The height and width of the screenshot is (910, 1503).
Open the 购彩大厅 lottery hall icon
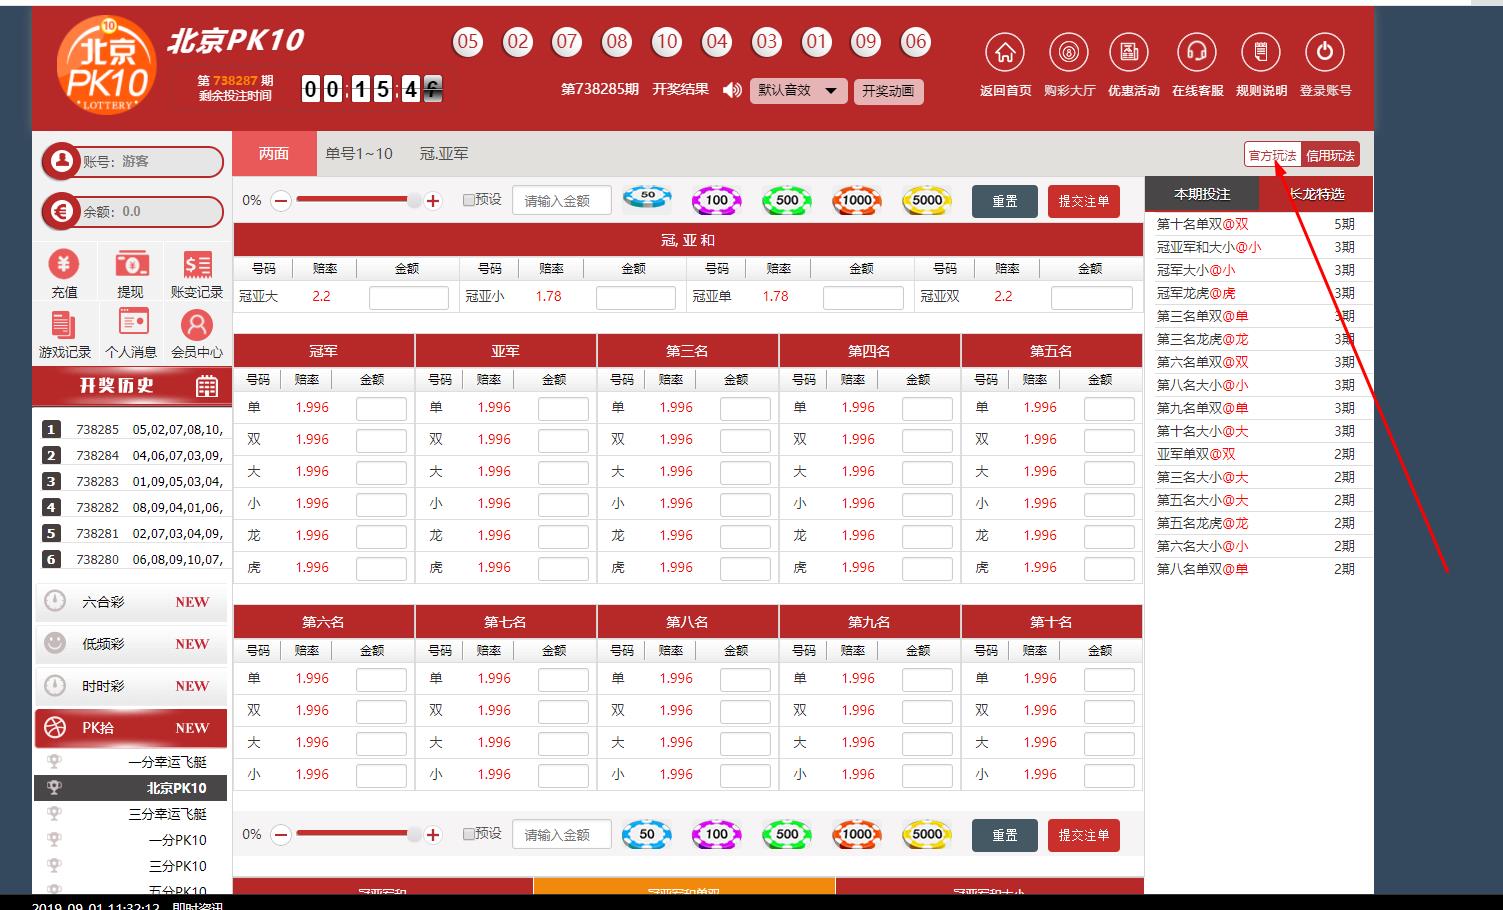tap(1069, 53)
